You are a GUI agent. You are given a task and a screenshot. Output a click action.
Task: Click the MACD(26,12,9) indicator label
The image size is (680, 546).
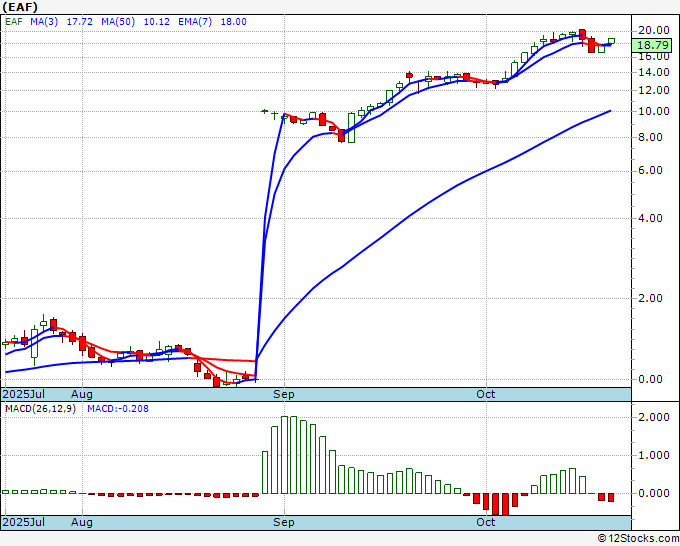(40, 409)
